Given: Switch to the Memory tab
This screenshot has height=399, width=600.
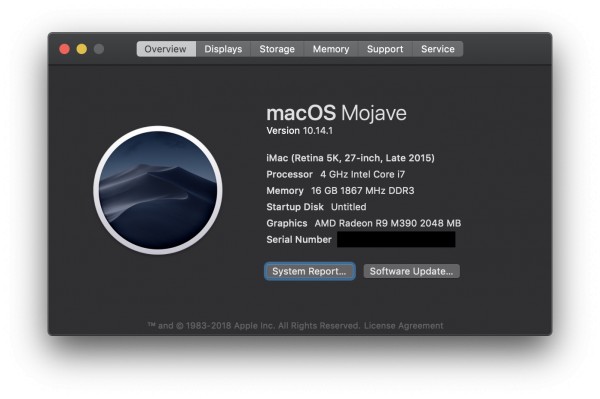Looking at the screenshot, I should coord(331,49).
